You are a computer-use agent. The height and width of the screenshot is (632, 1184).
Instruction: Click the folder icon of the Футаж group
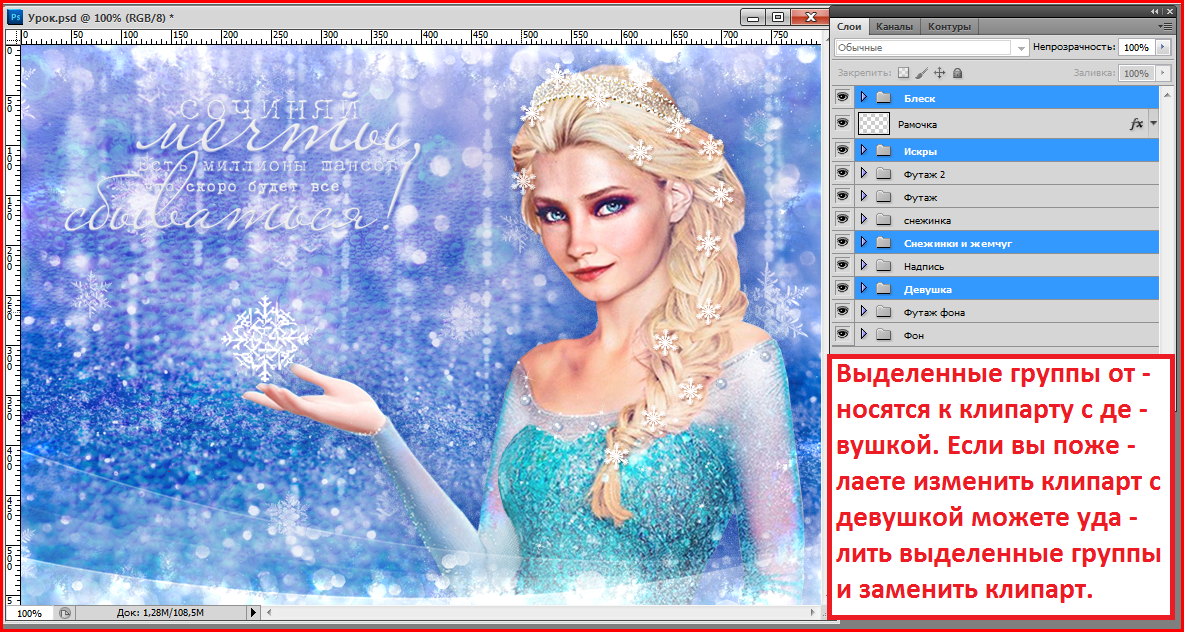point(883,197)
